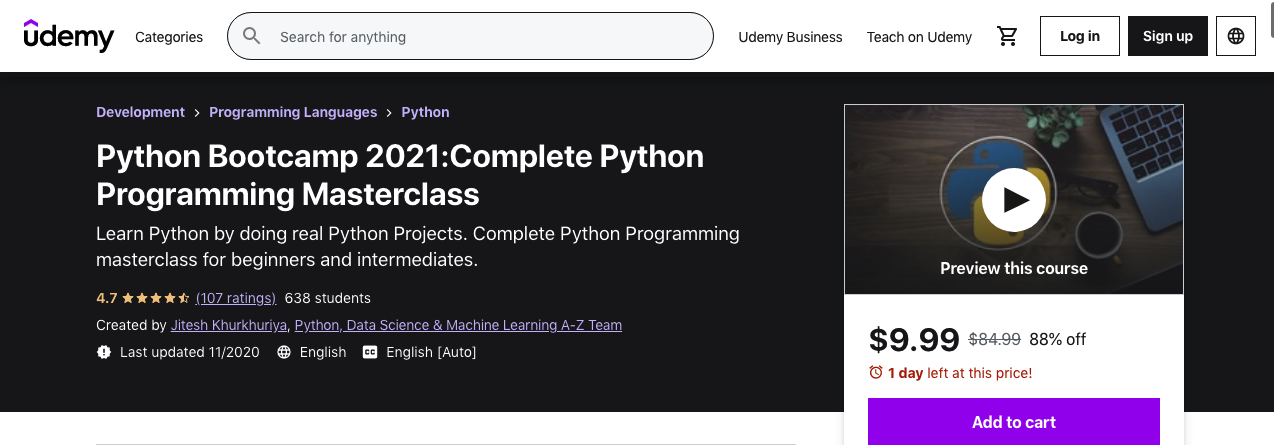Click the English [Auto] captions text
The width and height of the screenshot is (1274, 445).
(431, 352)
